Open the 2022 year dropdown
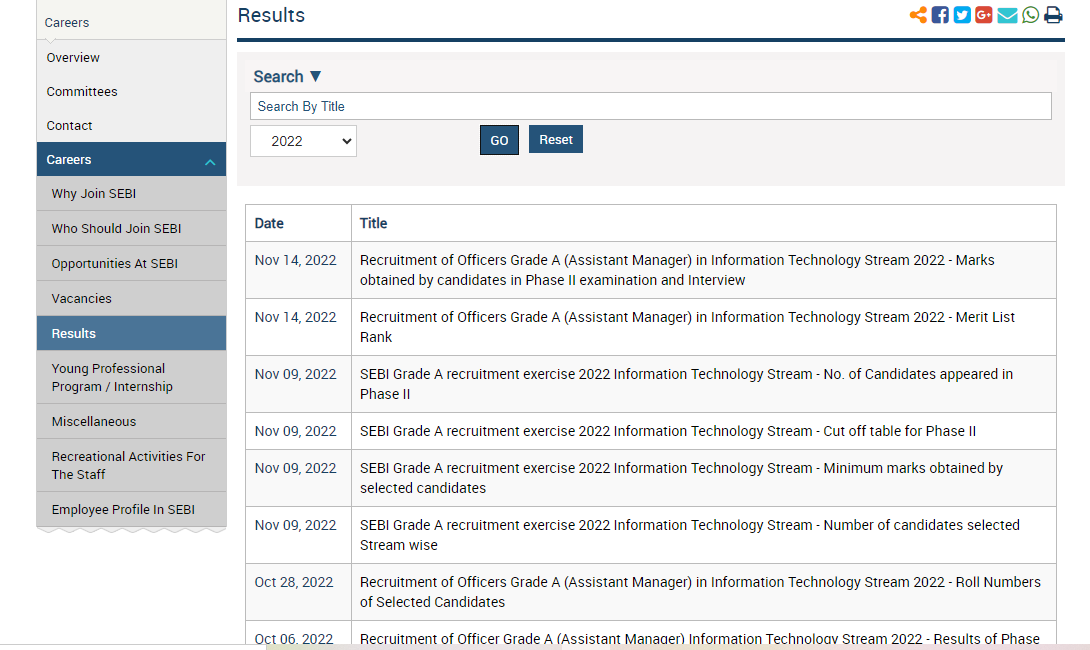 (303, 141)
